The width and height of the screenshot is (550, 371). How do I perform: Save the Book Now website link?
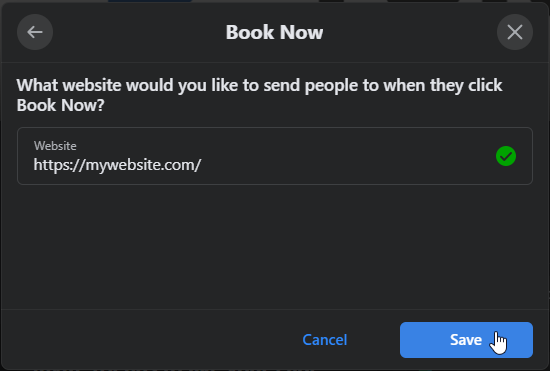click(x=466, y=340)
